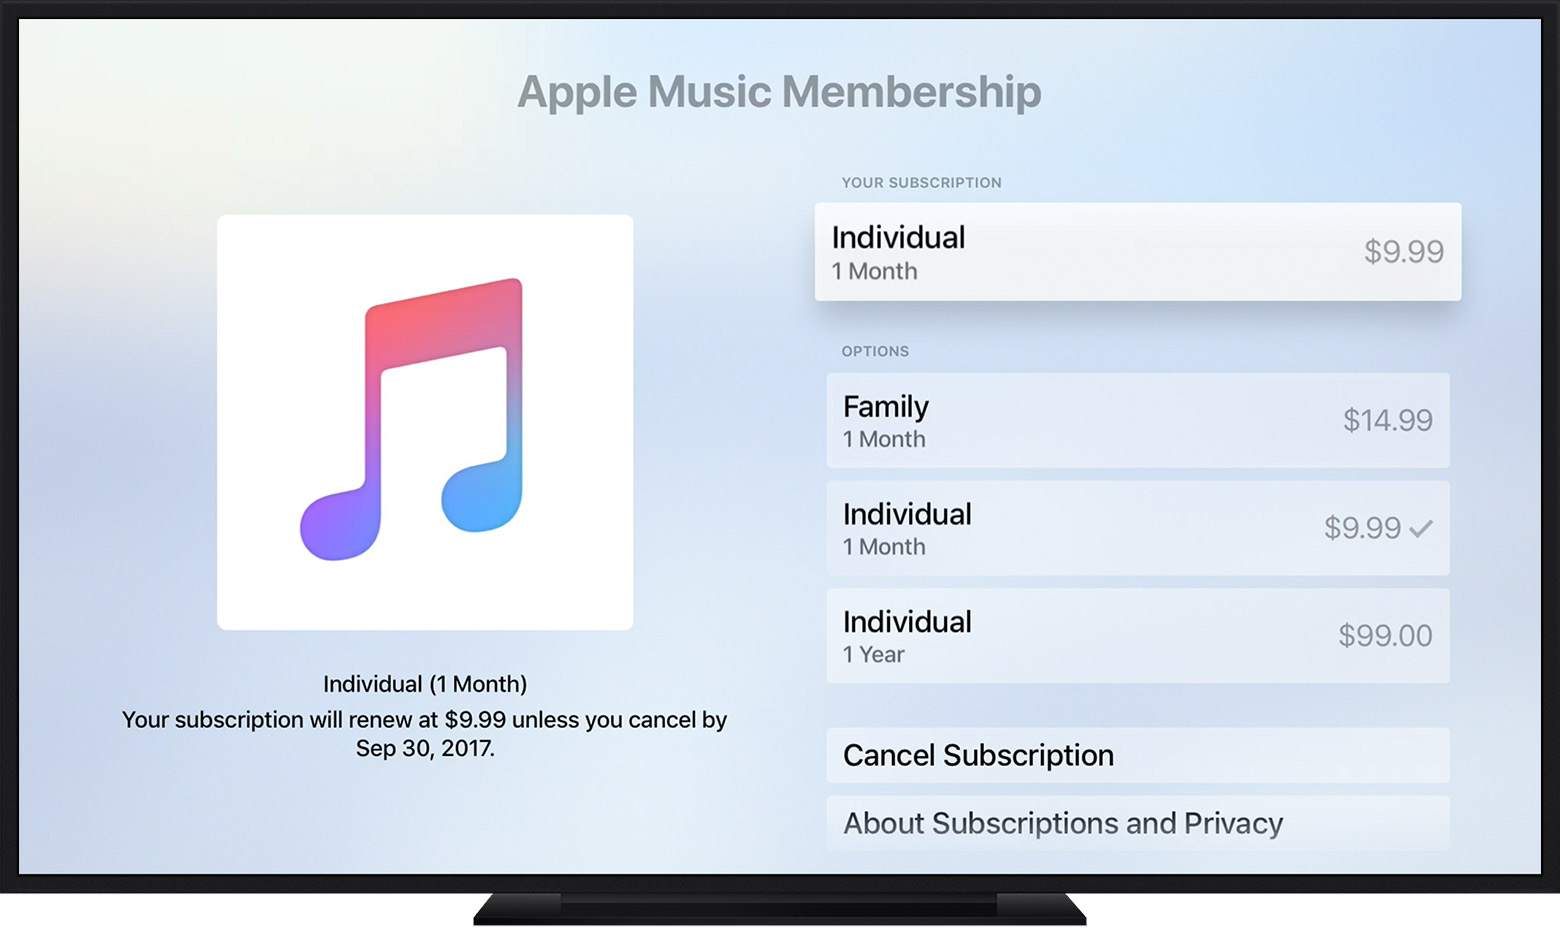Click the Apple Music note artwork
Viewport: 1560px width, 928px height.
pos(425,422)
